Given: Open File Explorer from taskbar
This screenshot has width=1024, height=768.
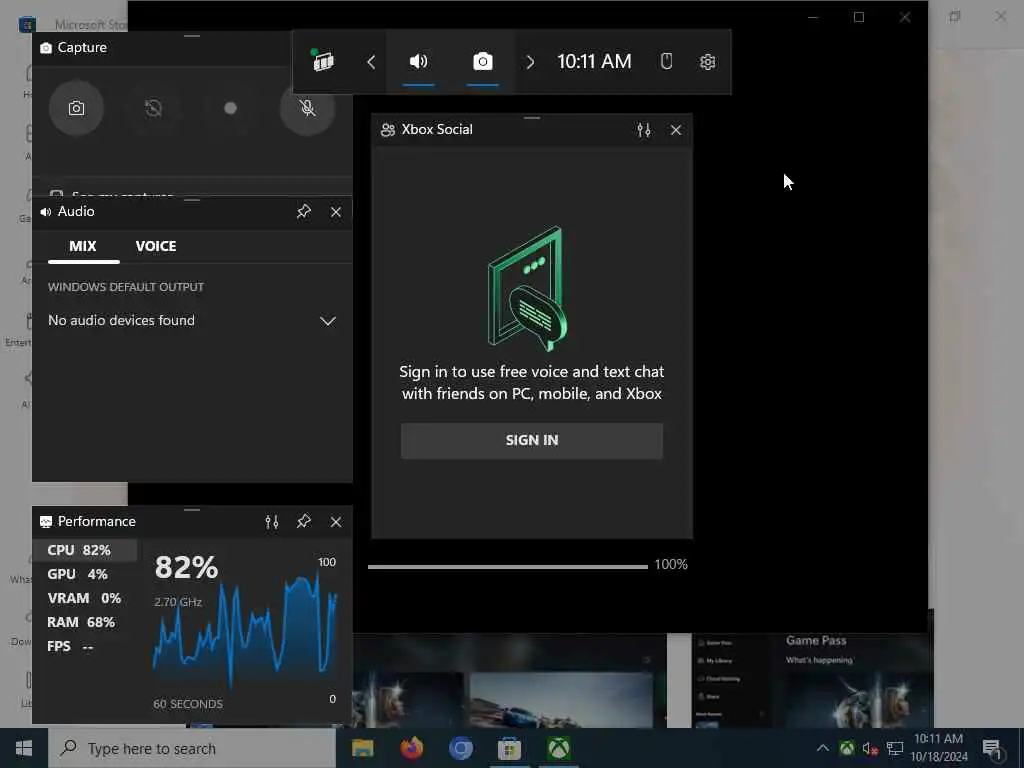Looking at the screenshot, I should [362, 748].
